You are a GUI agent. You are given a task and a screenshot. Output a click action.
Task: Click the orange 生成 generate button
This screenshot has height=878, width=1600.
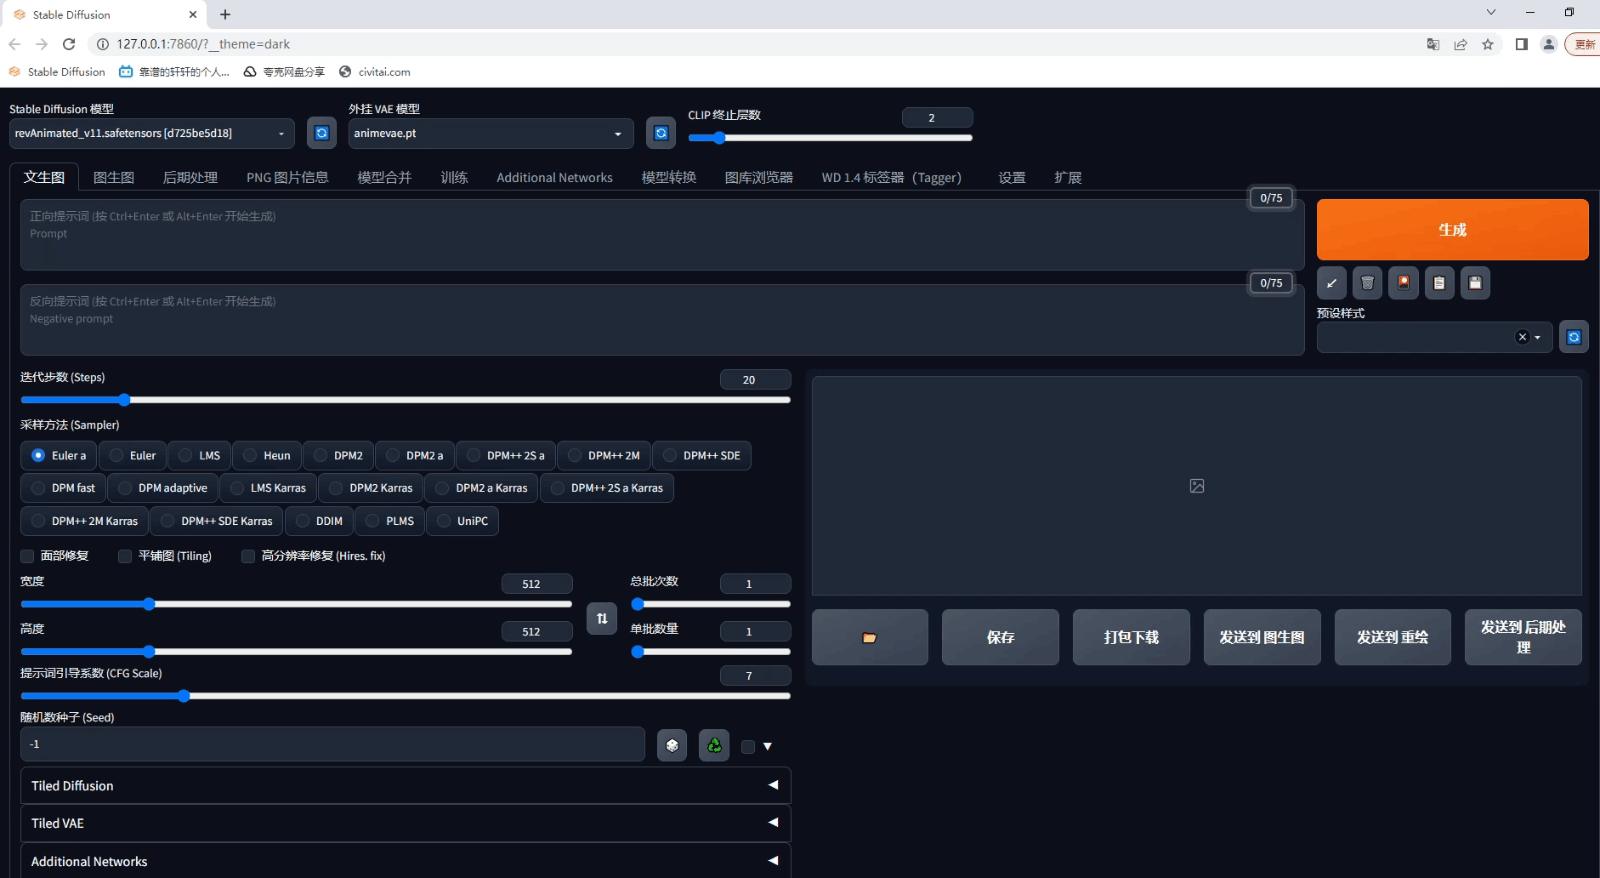pyautogui.click(x=1452, y=229)
